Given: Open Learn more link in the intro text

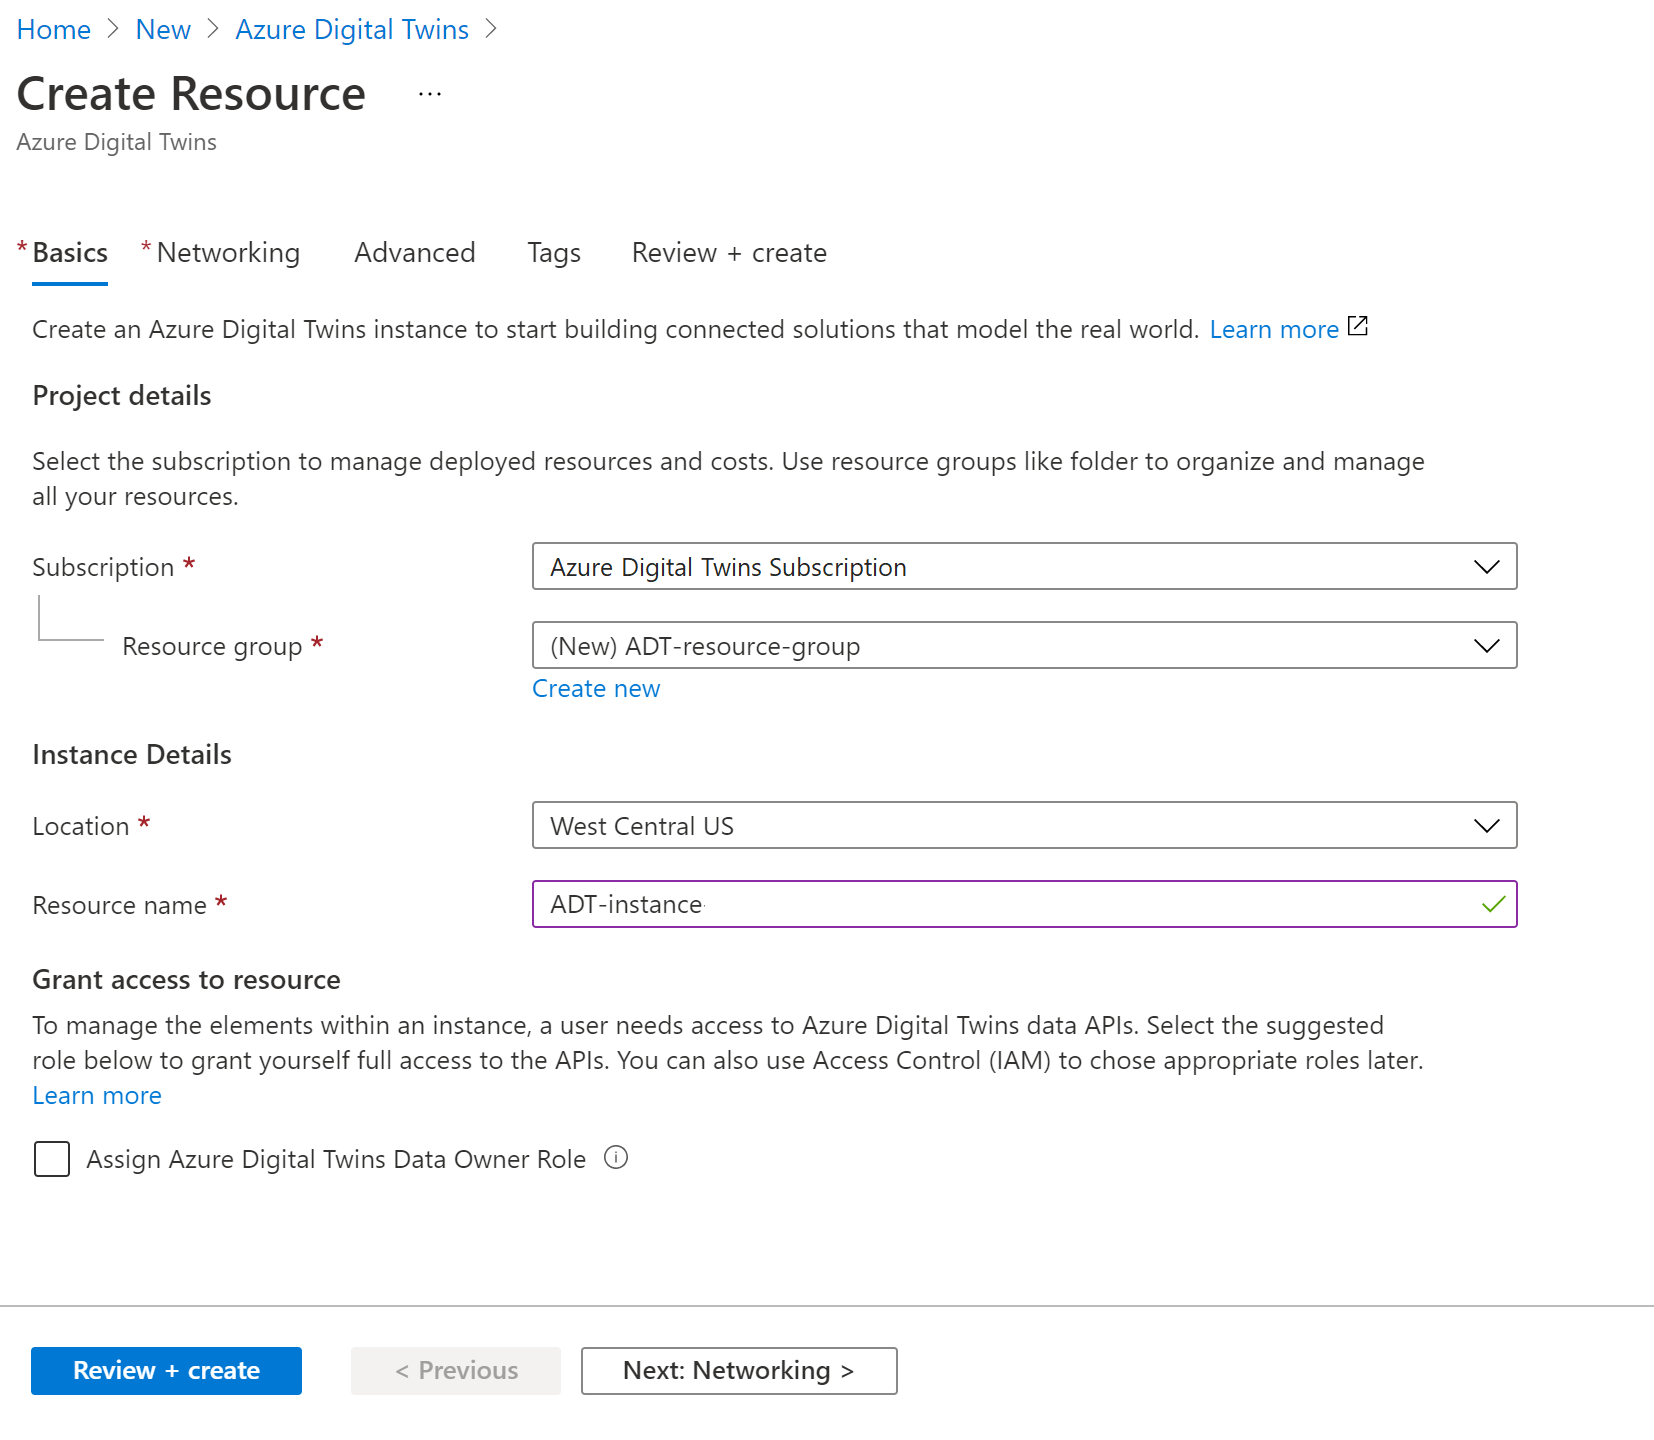Looking at the screenshot, I should 1274,330.
